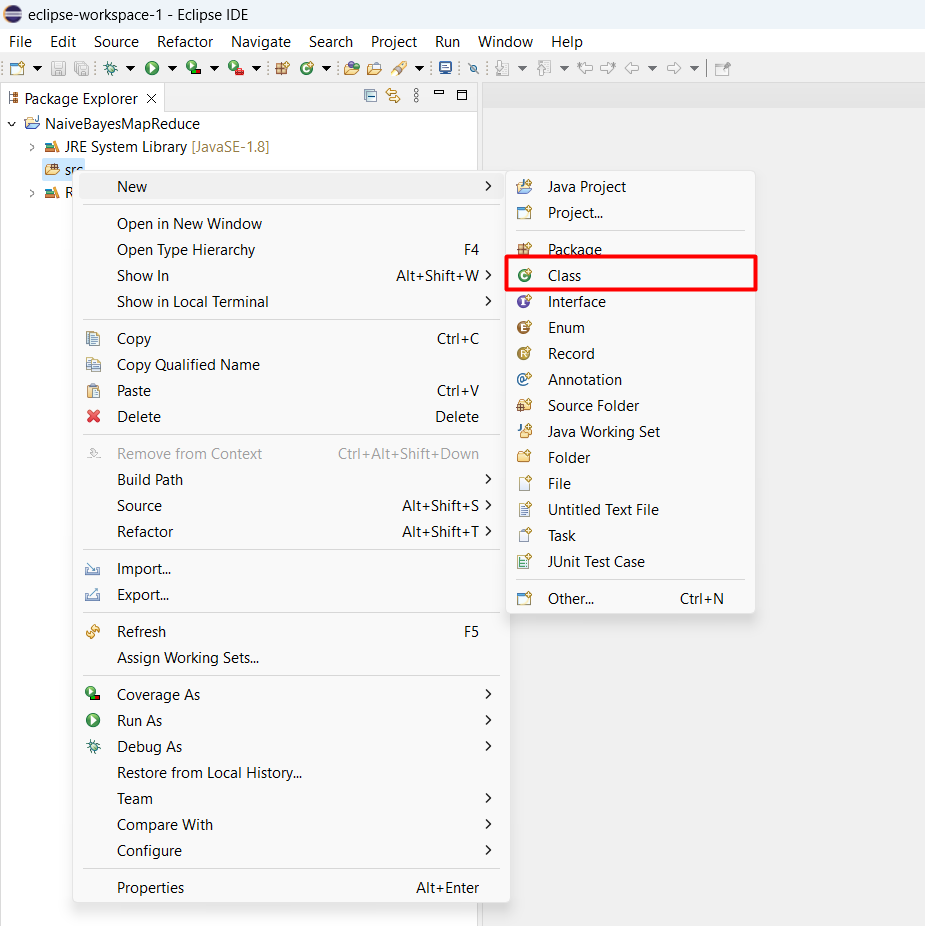
Task: Click Collapse All icon in Package Explorer
Action: coord(370,97)
